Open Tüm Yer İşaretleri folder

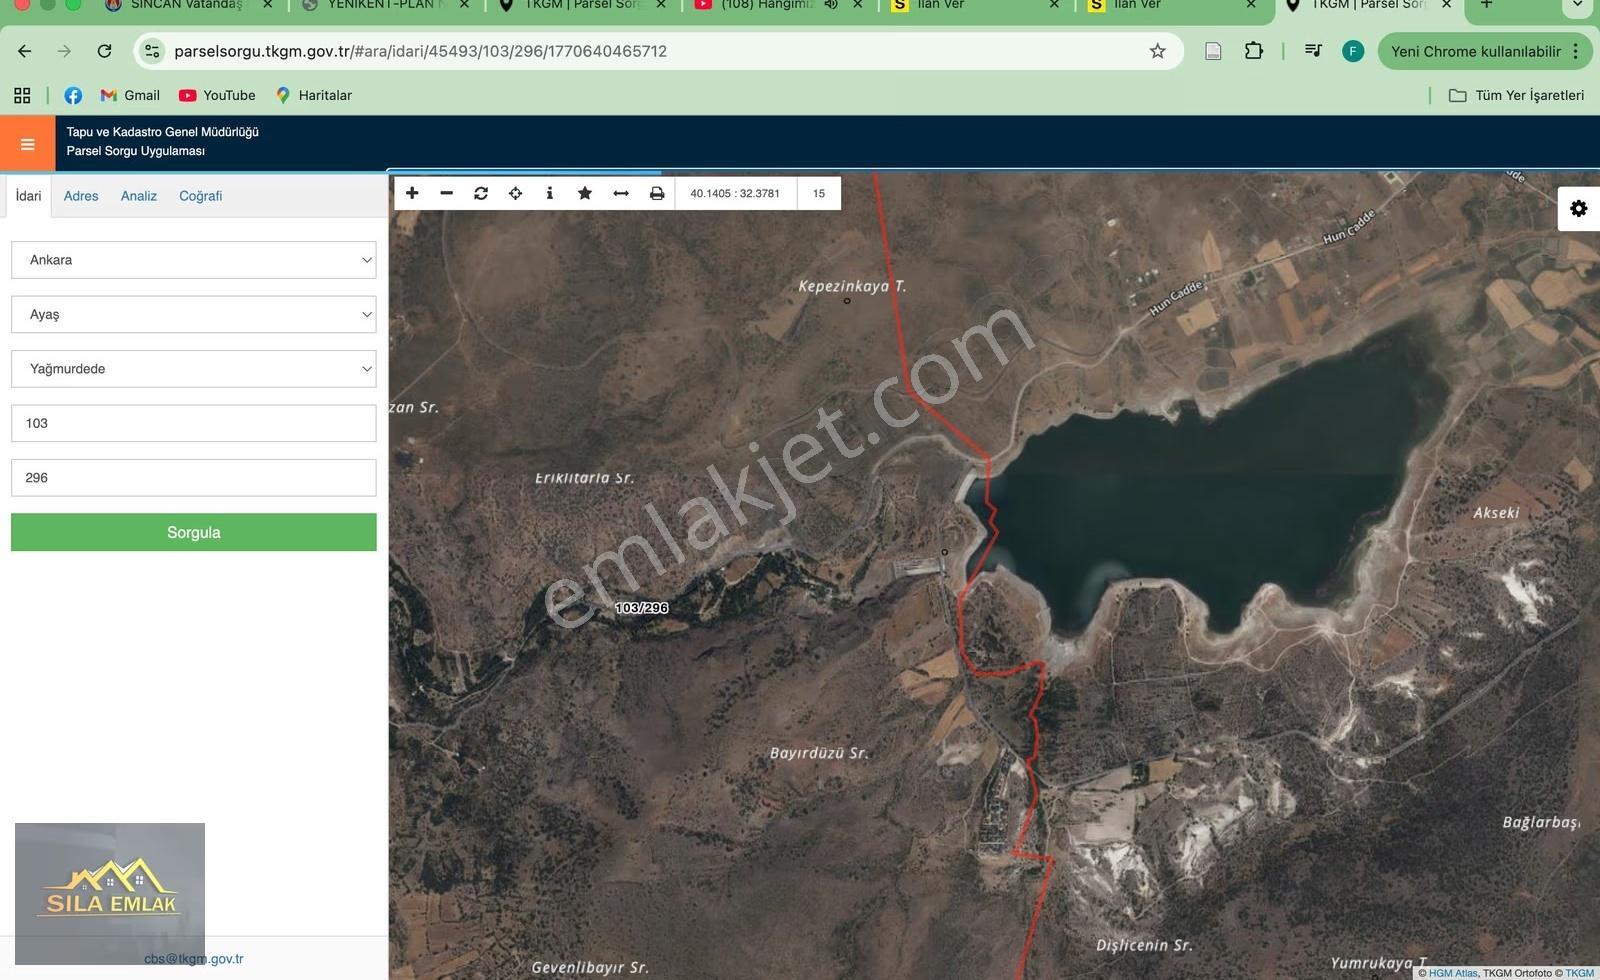pos(1516,95)
